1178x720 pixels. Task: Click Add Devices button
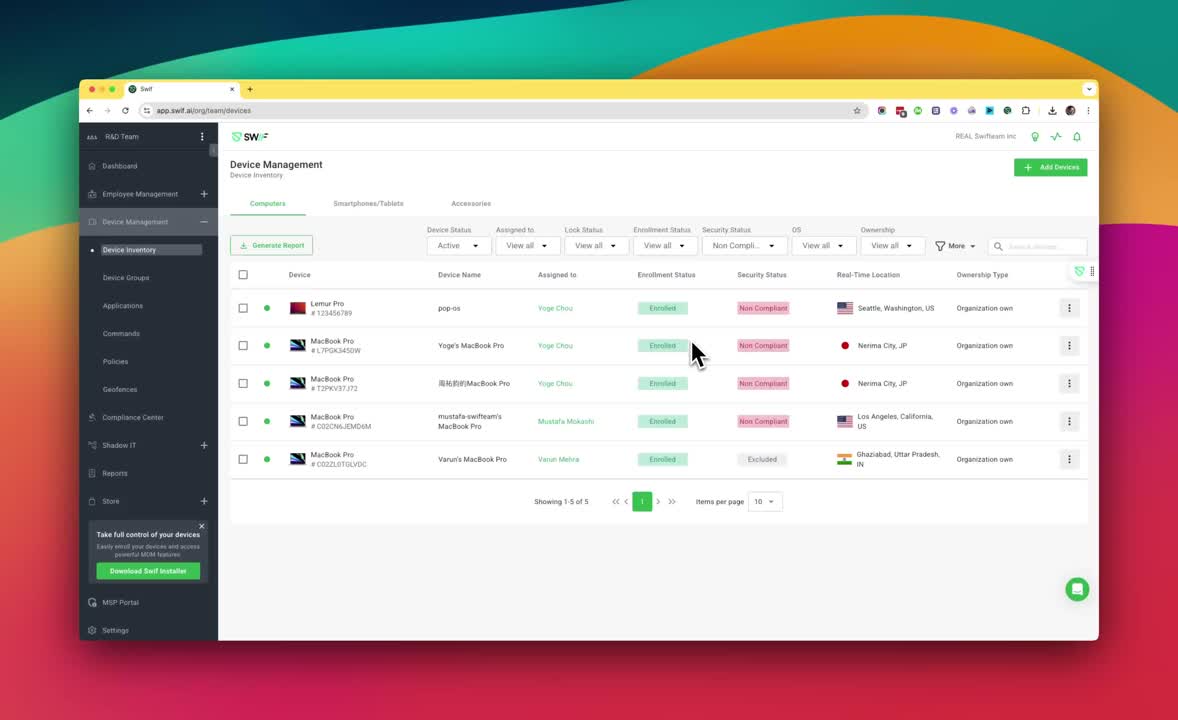1050,168
